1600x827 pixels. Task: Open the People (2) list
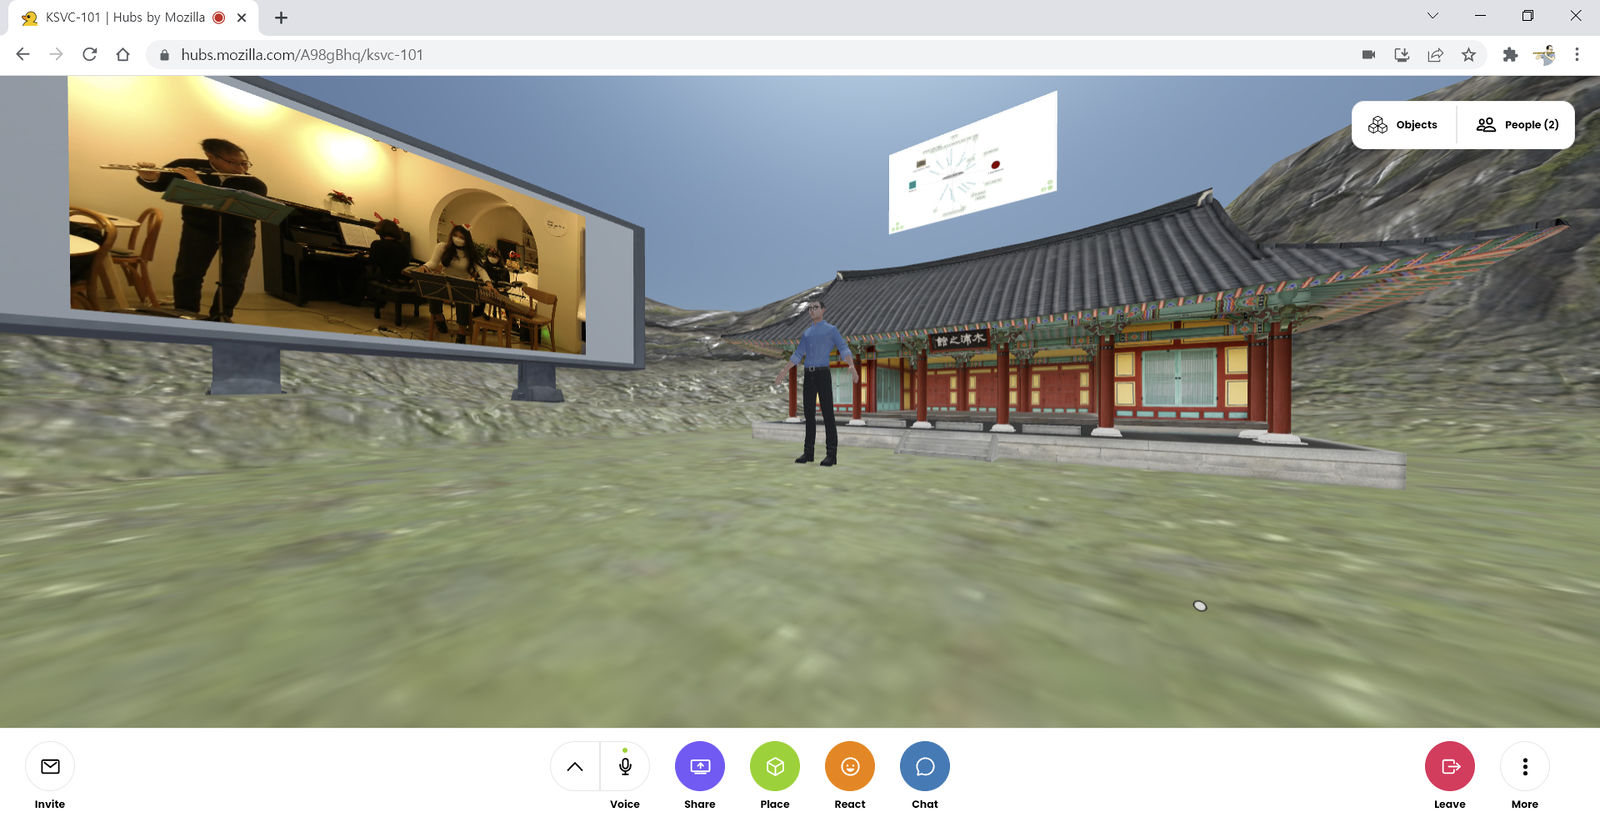click(1517, 125)
